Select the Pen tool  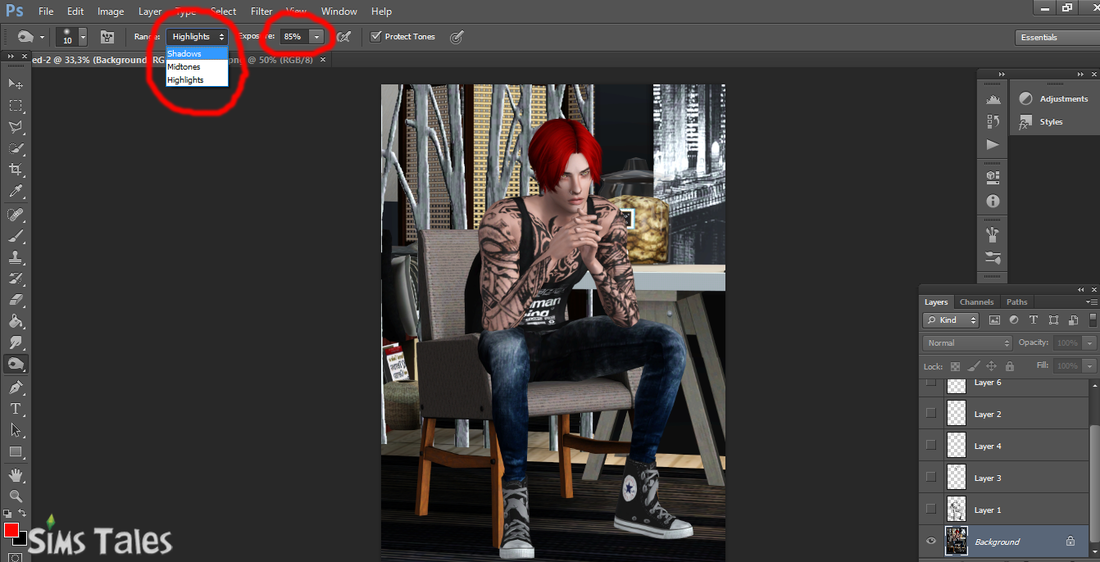click(15, 387)
